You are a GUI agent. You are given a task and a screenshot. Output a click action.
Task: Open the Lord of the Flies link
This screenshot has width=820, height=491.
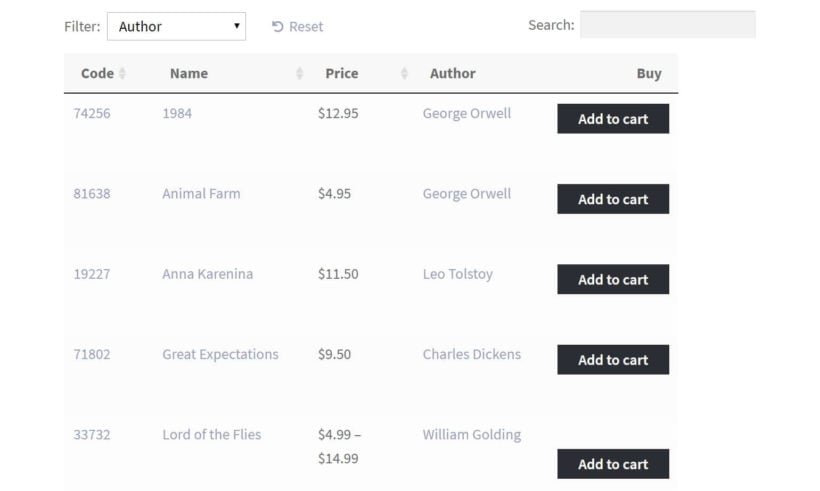click(x=211, y=435)
